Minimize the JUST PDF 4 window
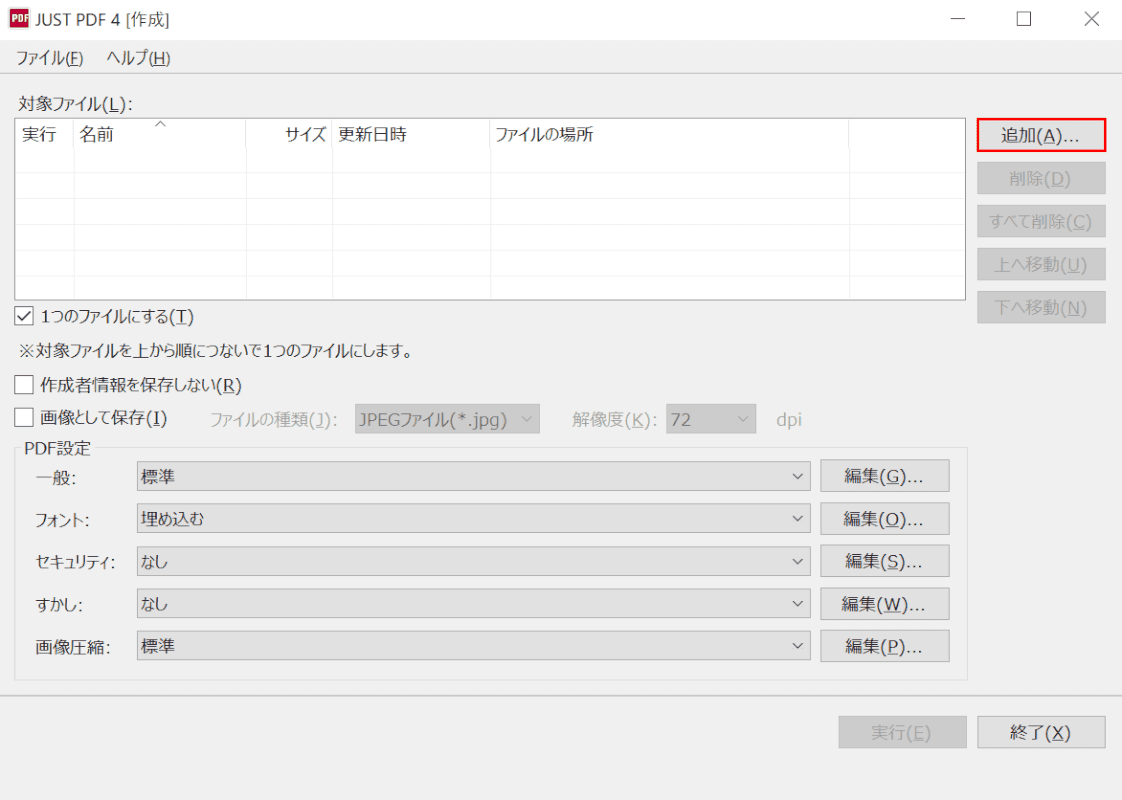 point(958,19)
